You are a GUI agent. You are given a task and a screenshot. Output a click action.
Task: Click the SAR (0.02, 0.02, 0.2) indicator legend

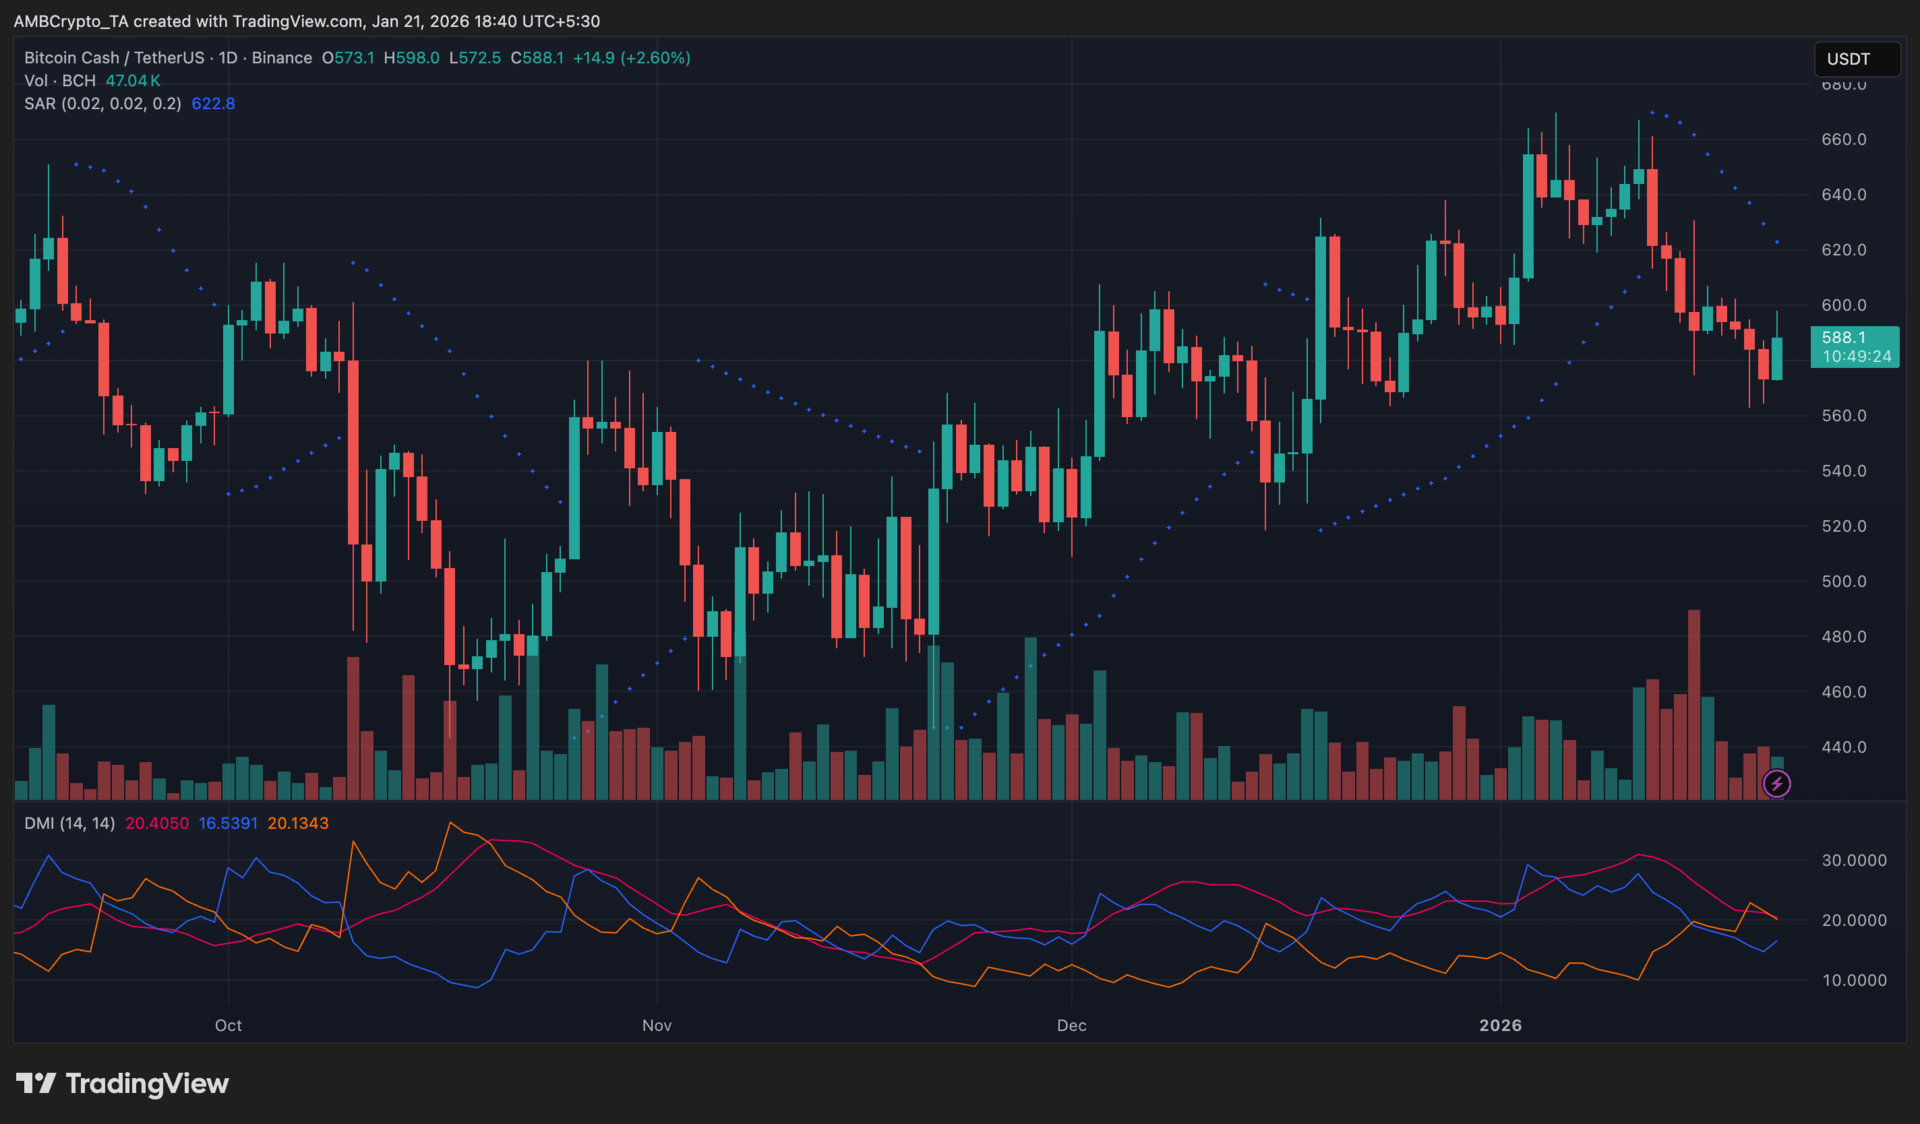click(102, 104)
